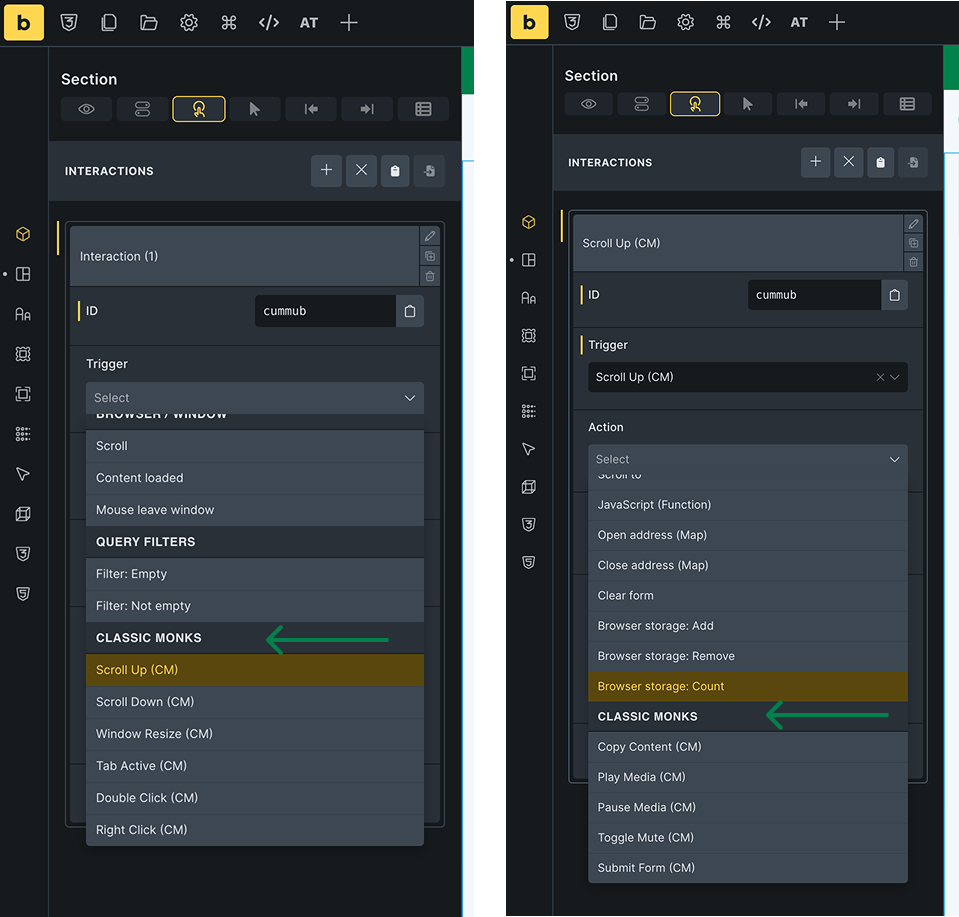Open the code brackets icon in left panel toolbar
The width and height of the screenshot is (959, 917).
tap(269, 23)
